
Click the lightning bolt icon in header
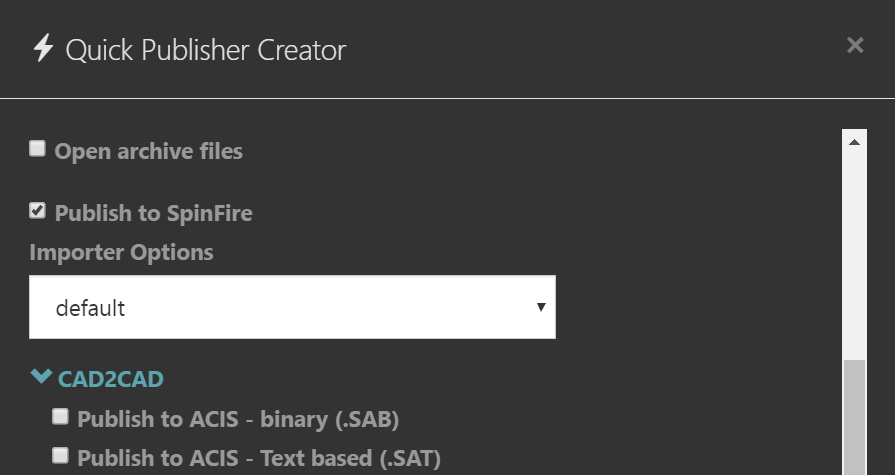(x=43, y=48)
